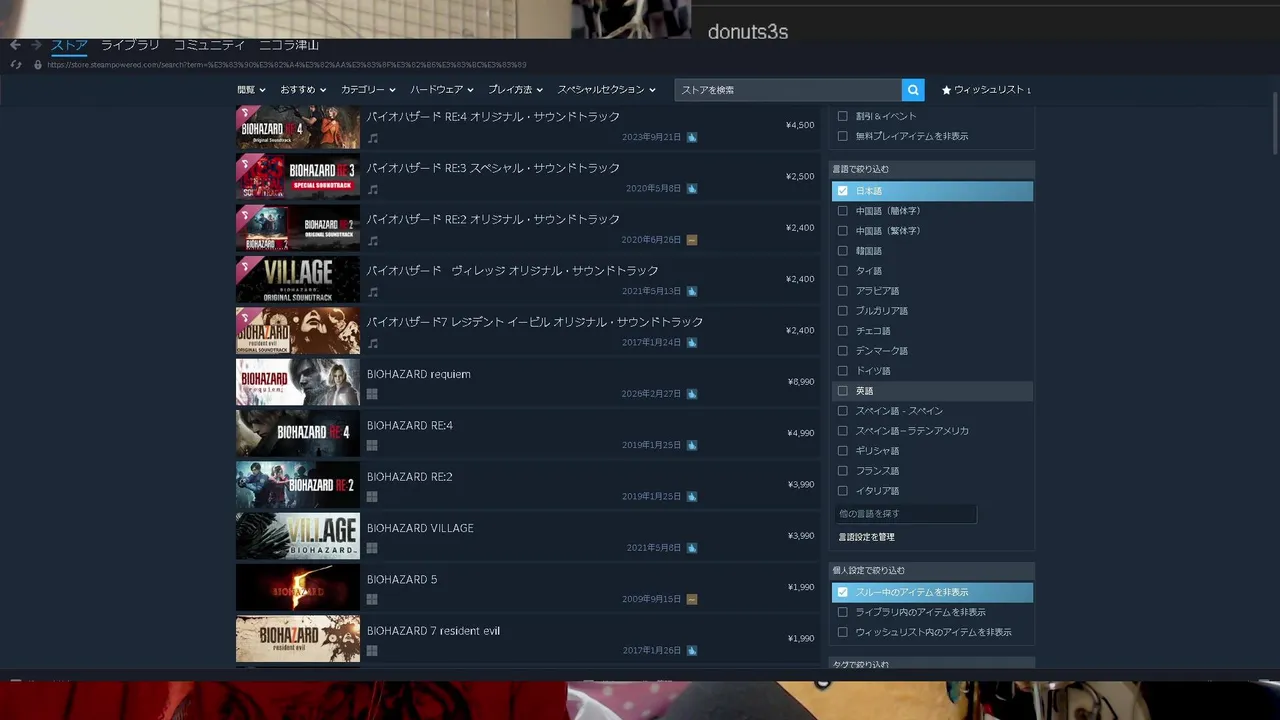Screen dimensions: 1280x720
Task: Open the コミュニティ tab
Action: coord(209,45)
